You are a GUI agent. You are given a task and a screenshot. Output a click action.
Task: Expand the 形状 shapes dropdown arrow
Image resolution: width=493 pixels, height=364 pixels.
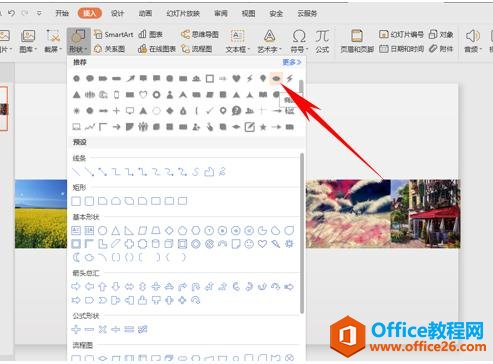point(86,50)
